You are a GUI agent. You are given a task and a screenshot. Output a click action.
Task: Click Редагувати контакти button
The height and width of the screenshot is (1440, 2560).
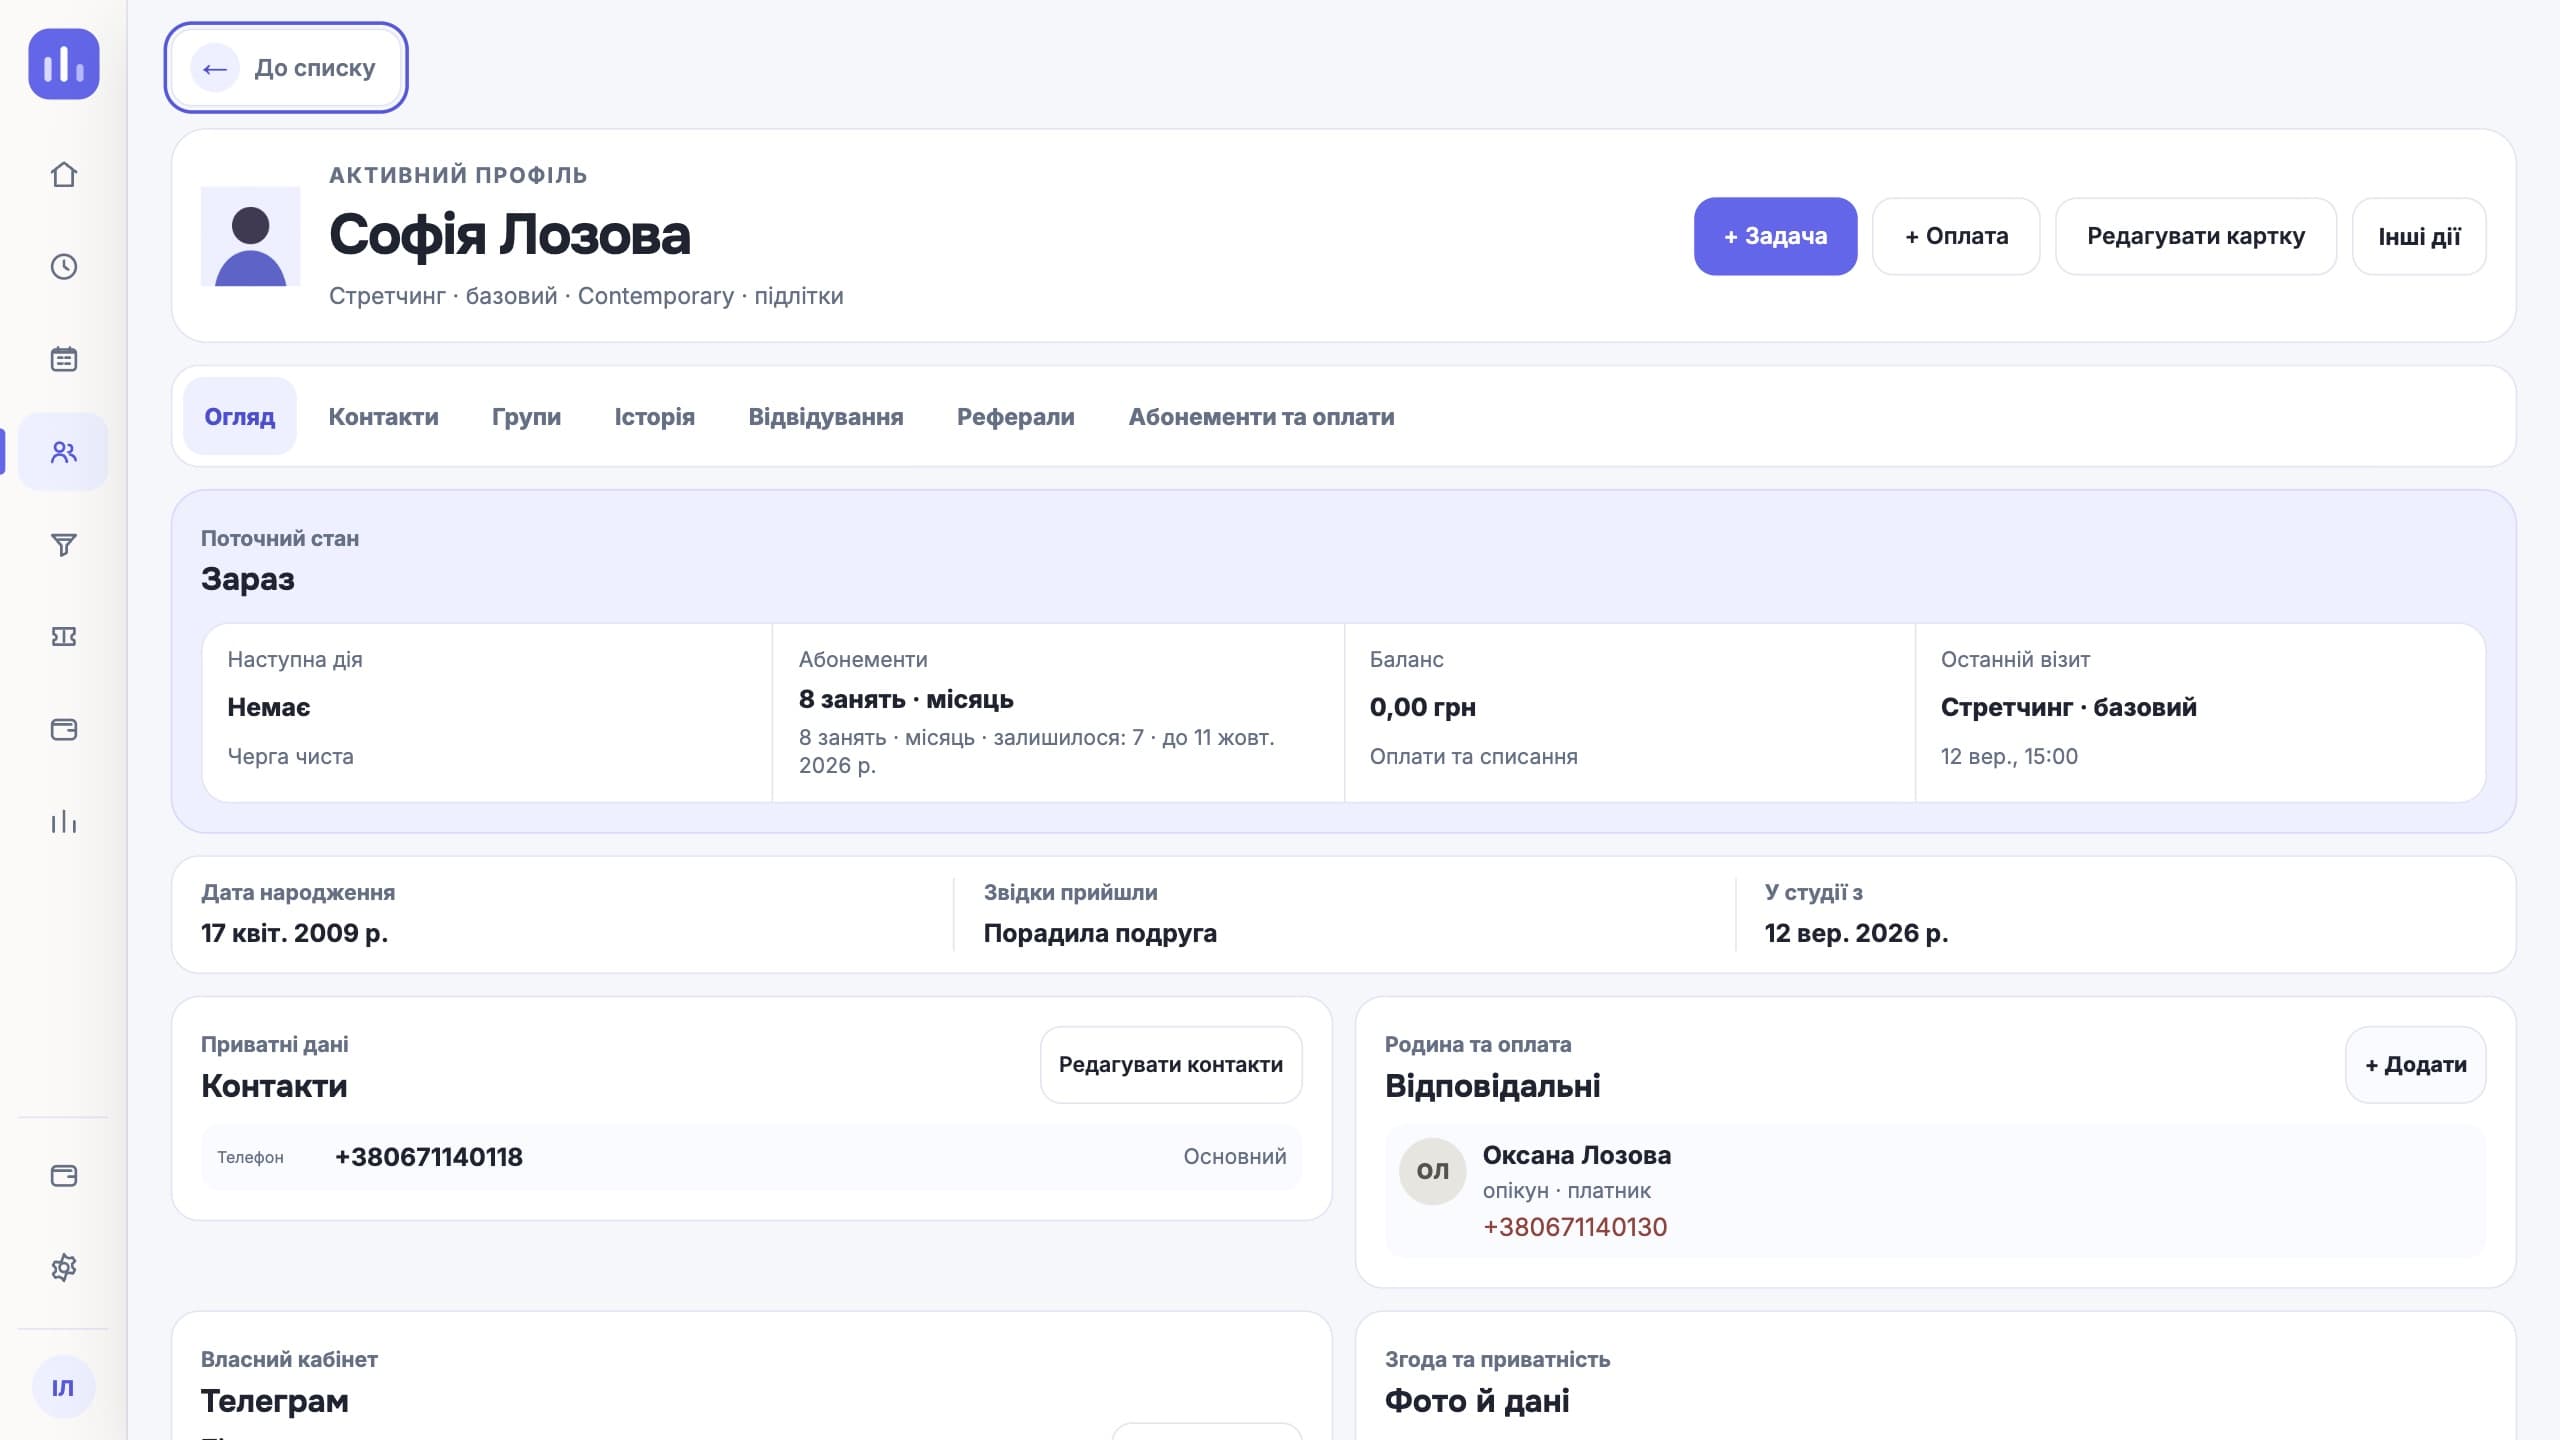point(1171,1065)
